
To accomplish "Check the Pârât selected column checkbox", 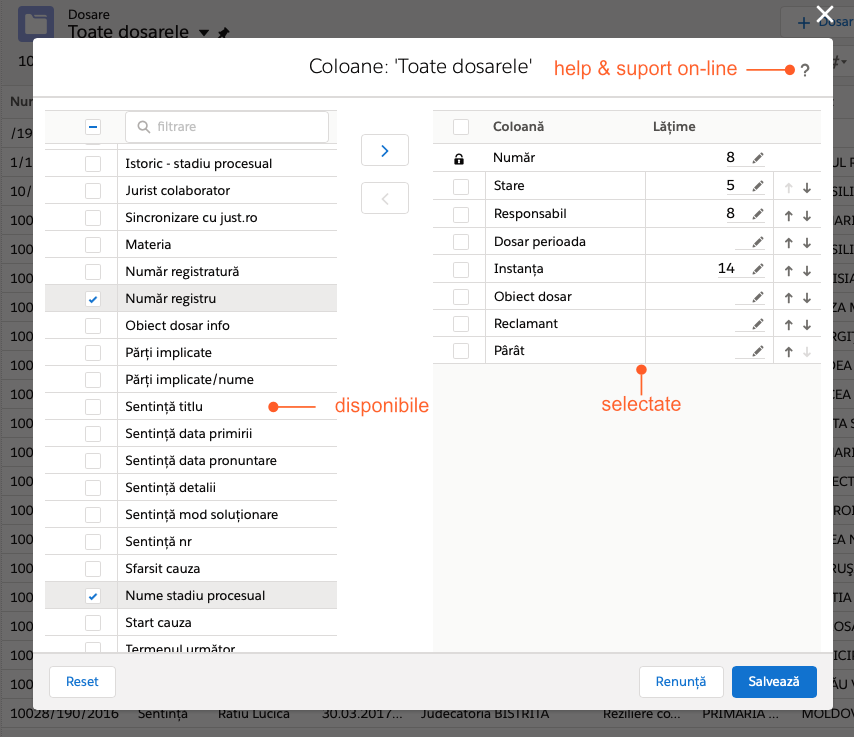I will [x=461, y=351].
